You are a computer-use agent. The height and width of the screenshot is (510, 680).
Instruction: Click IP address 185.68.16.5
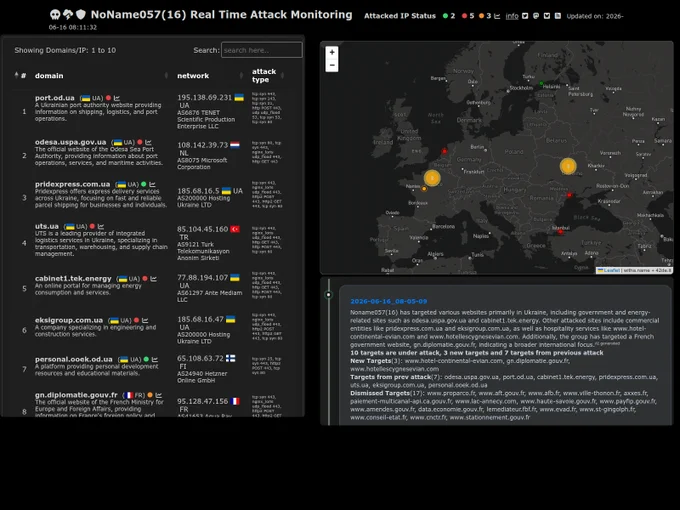coord(198,191)
